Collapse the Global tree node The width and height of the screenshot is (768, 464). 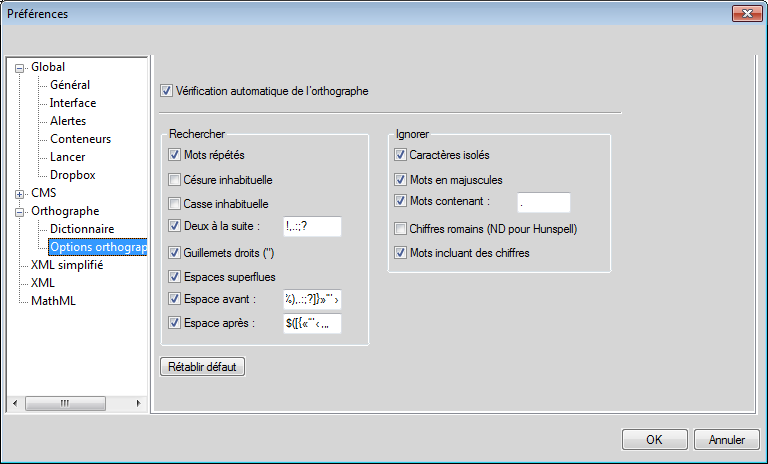19,68
